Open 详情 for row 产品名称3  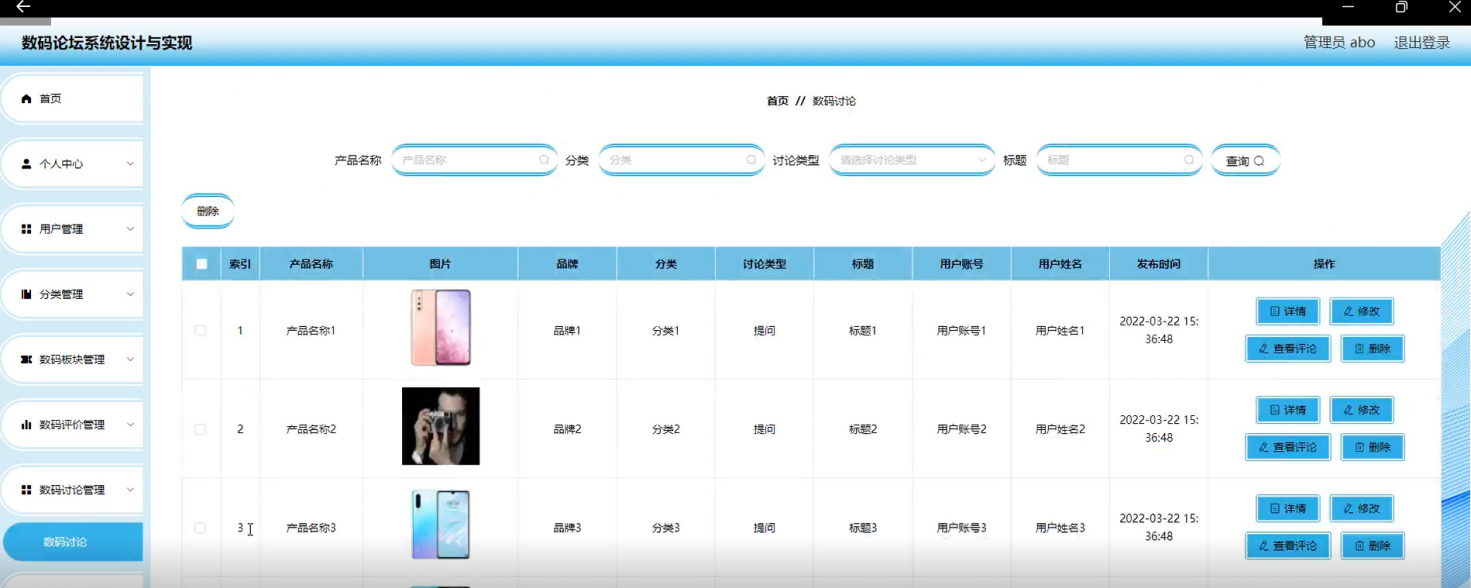pyautogui.click(x=1288, y=509)
